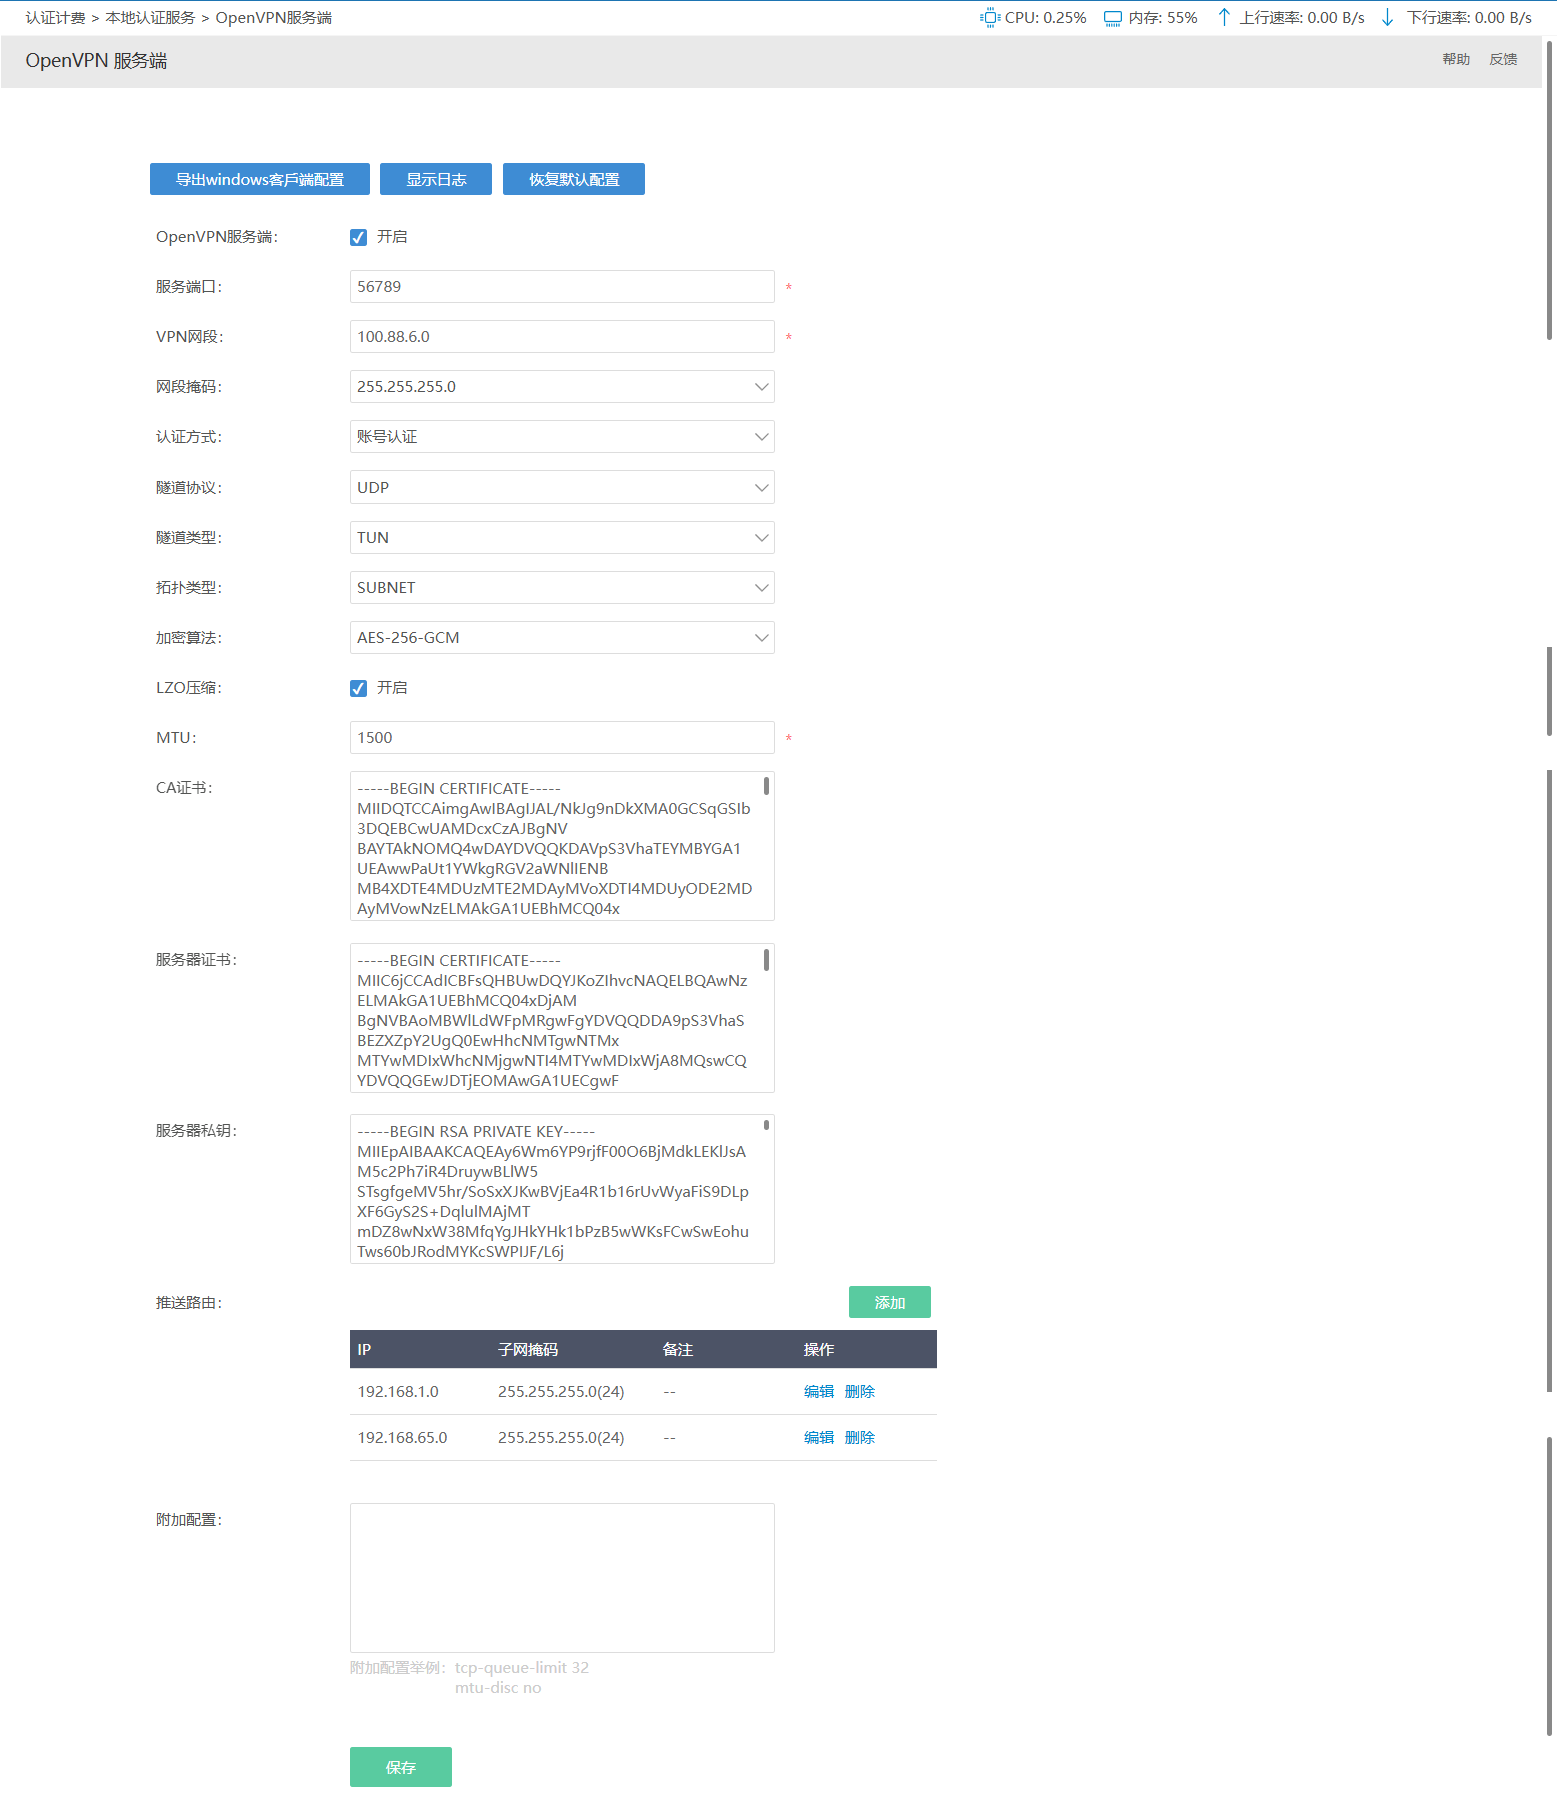This screenshot has height=1795, width=1557.
Task: Click the download speed arrow icon
Action: 1387,17
